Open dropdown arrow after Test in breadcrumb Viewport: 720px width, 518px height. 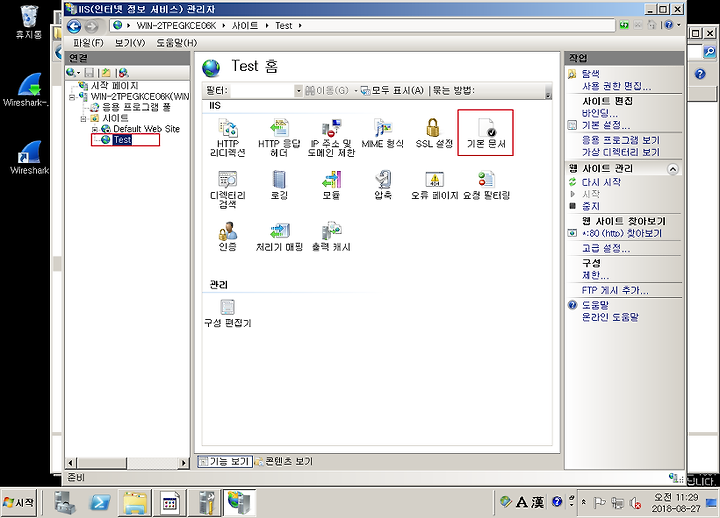300,26
